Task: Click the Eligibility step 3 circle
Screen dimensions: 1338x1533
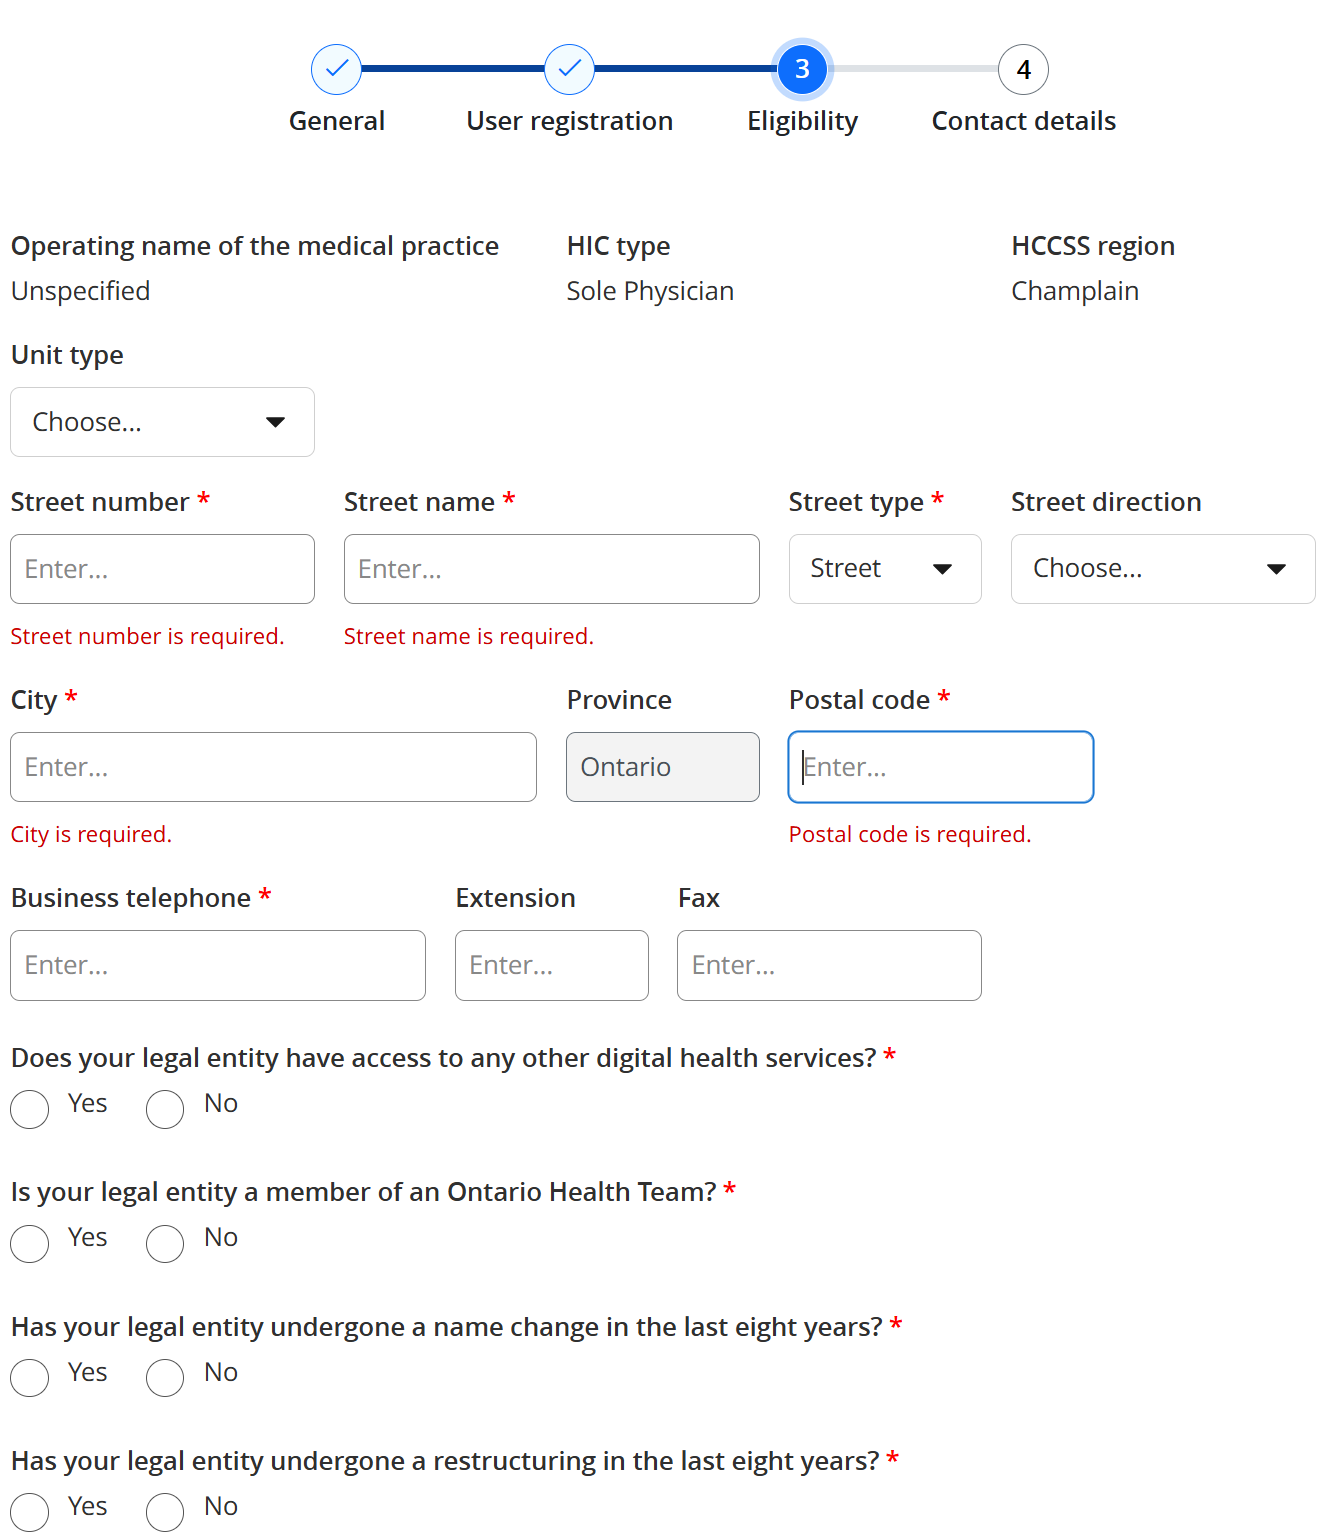Action: pyautogui.click(x=802, y=69)
